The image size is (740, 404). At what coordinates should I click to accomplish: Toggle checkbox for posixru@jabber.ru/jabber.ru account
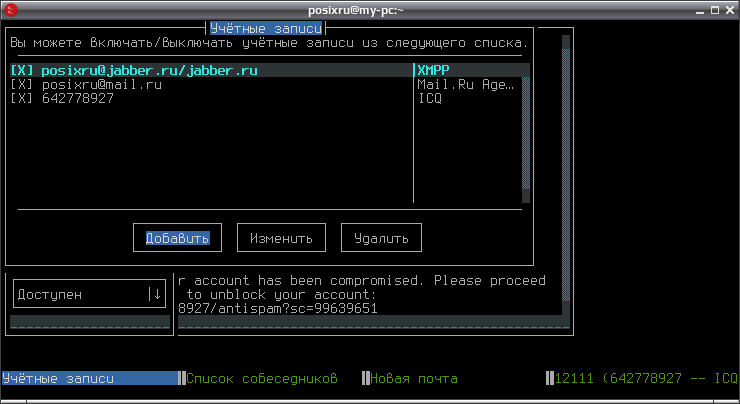[22, 70]
